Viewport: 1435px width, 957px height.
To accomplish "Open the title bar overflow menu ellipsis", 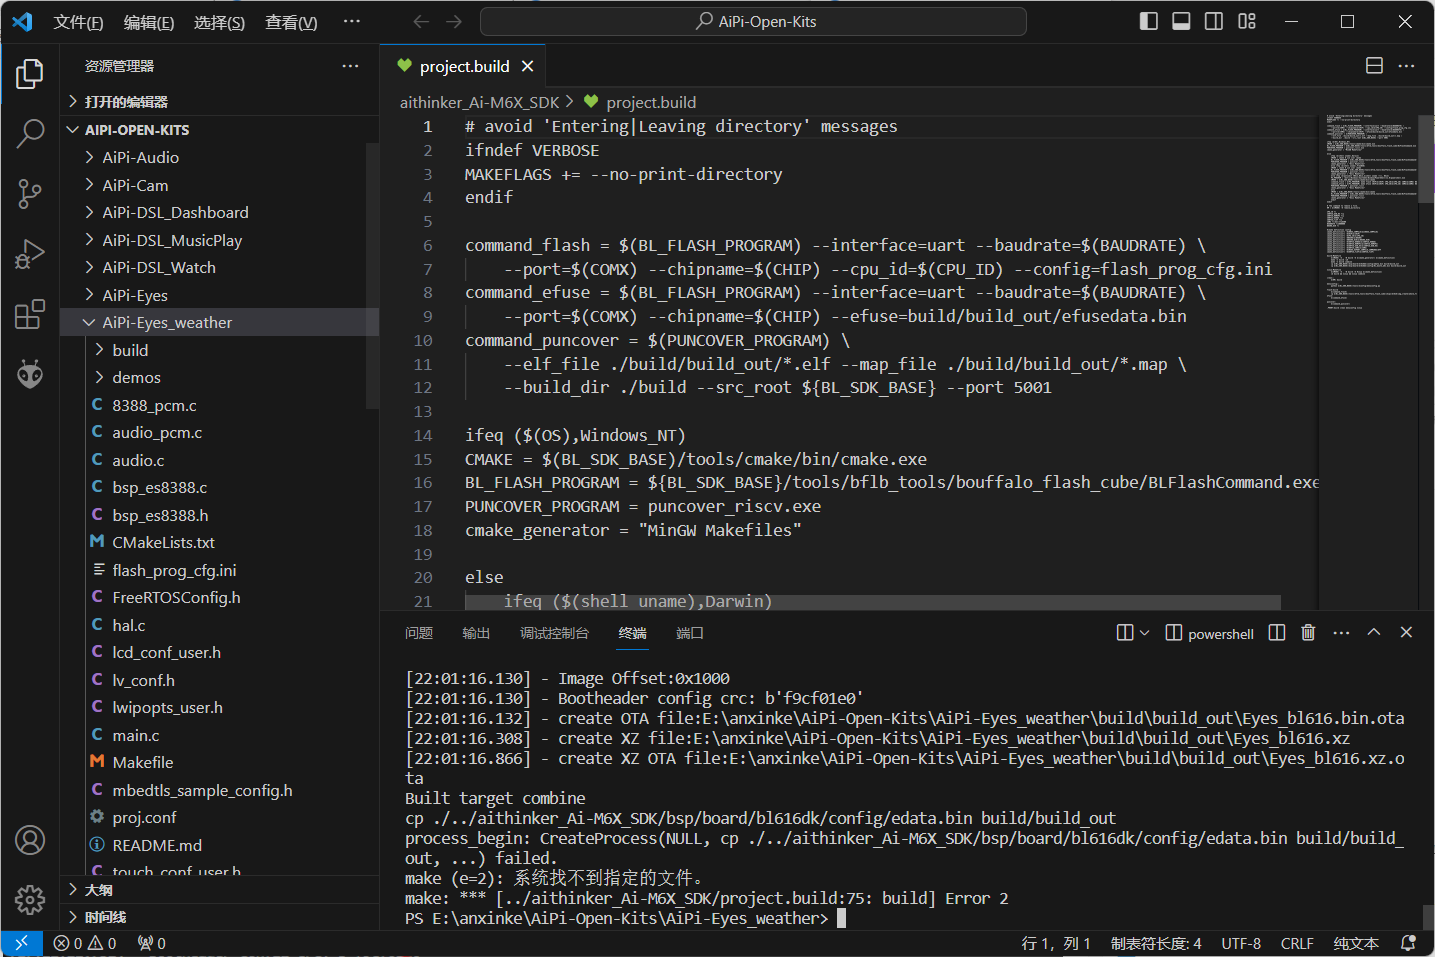I will point(351,22).
